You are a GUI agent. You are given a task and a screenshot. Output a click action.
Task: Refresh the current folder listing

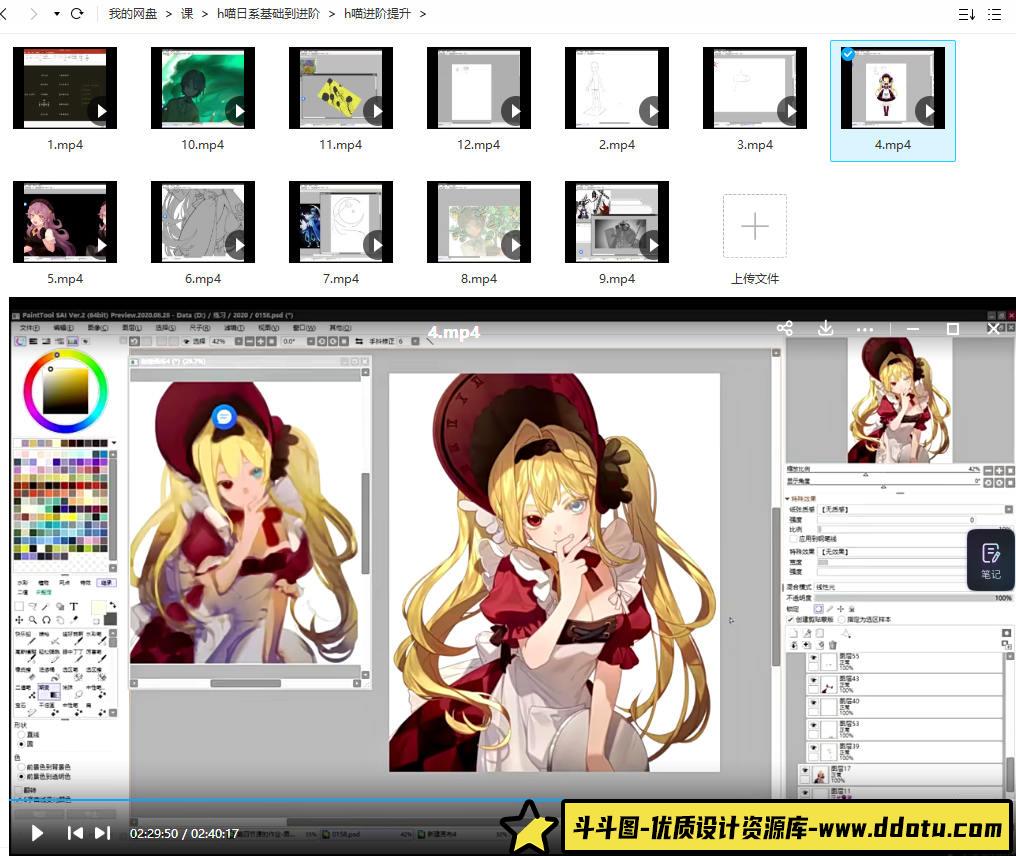point(77,14)
